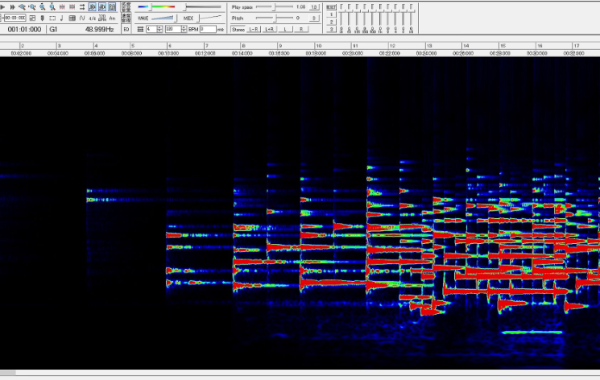Click the 4/4 time signature icon
This screenshot has width=600, height=380.
pyautogui.click(x=92, y=18)
